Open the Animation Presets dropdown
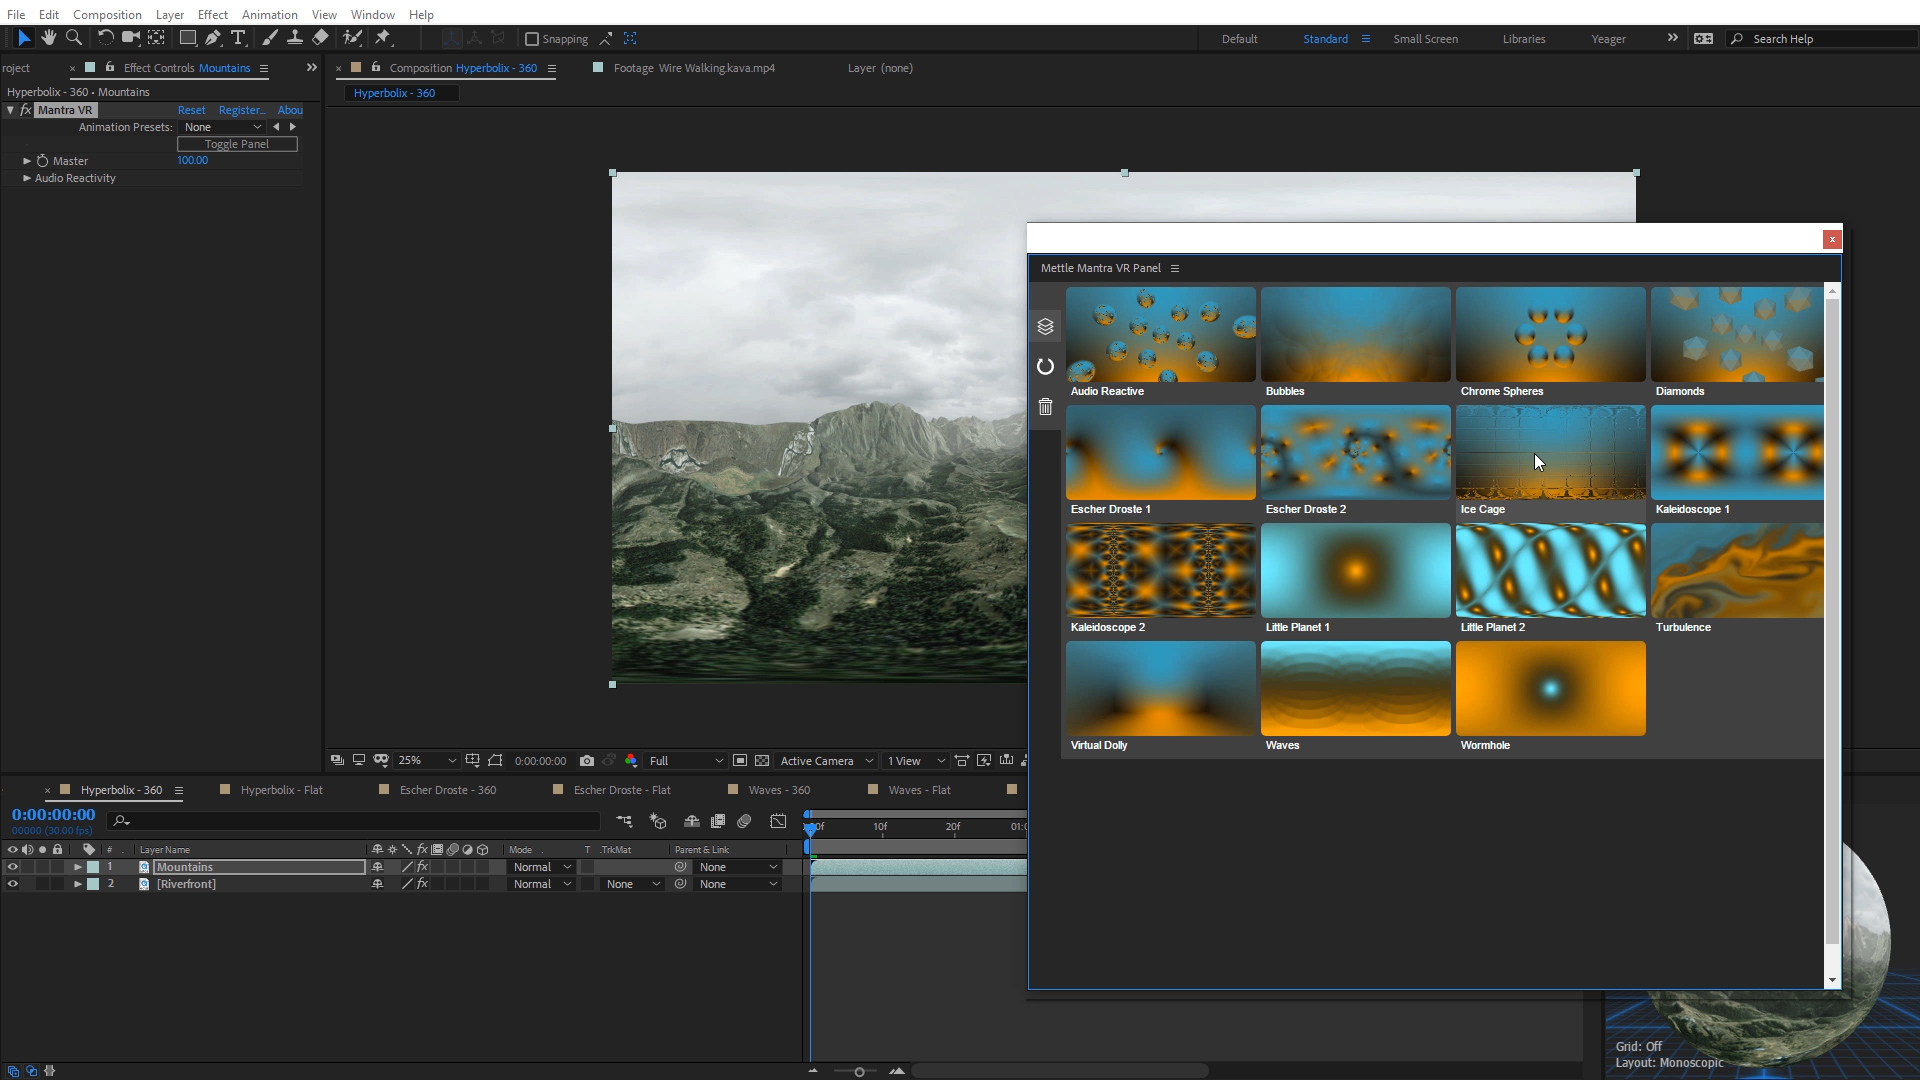 pyautogui.click(x=222, y=127)
